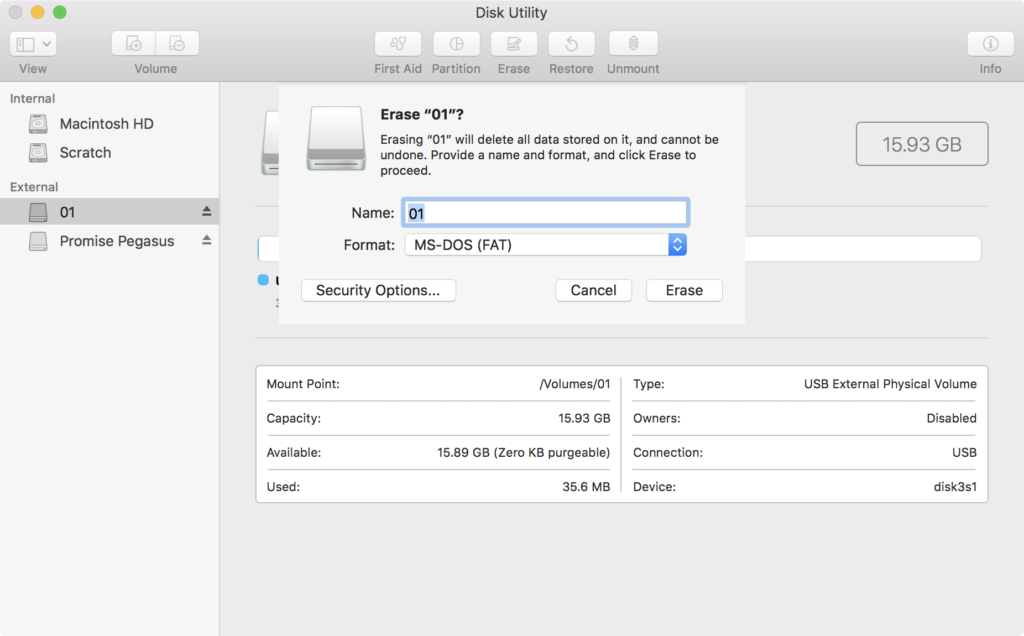Open Security Options
Image resolution: width=1024 pixels, height=636 pixels.
click(x=378, y=290)
